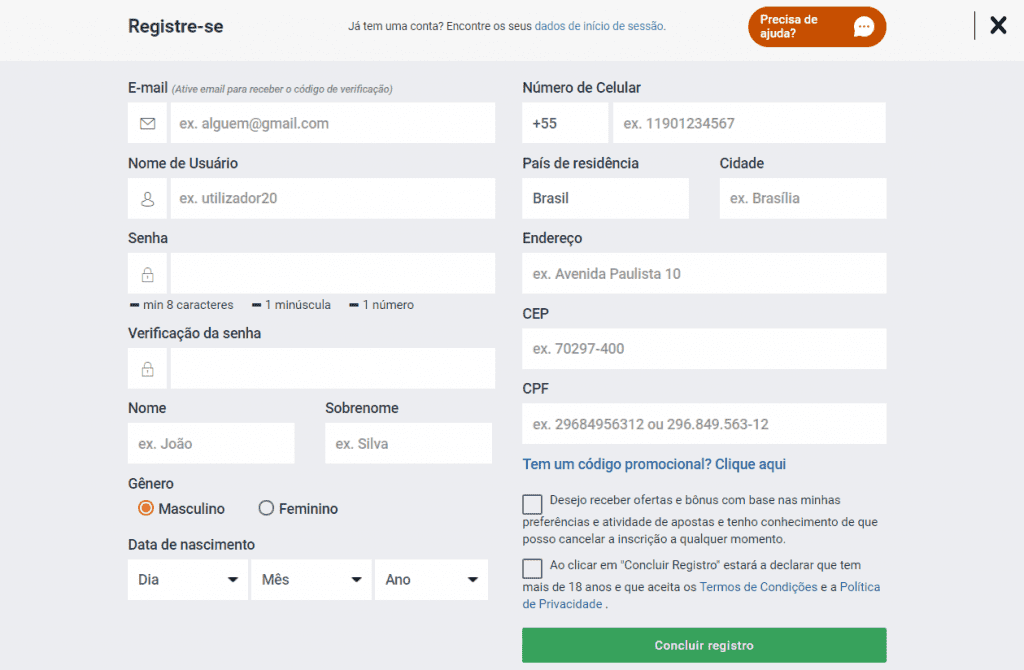This screenshot has width=1024, height=670.
Task: Open the Ano year dropdown
Action: pos(431,579)
